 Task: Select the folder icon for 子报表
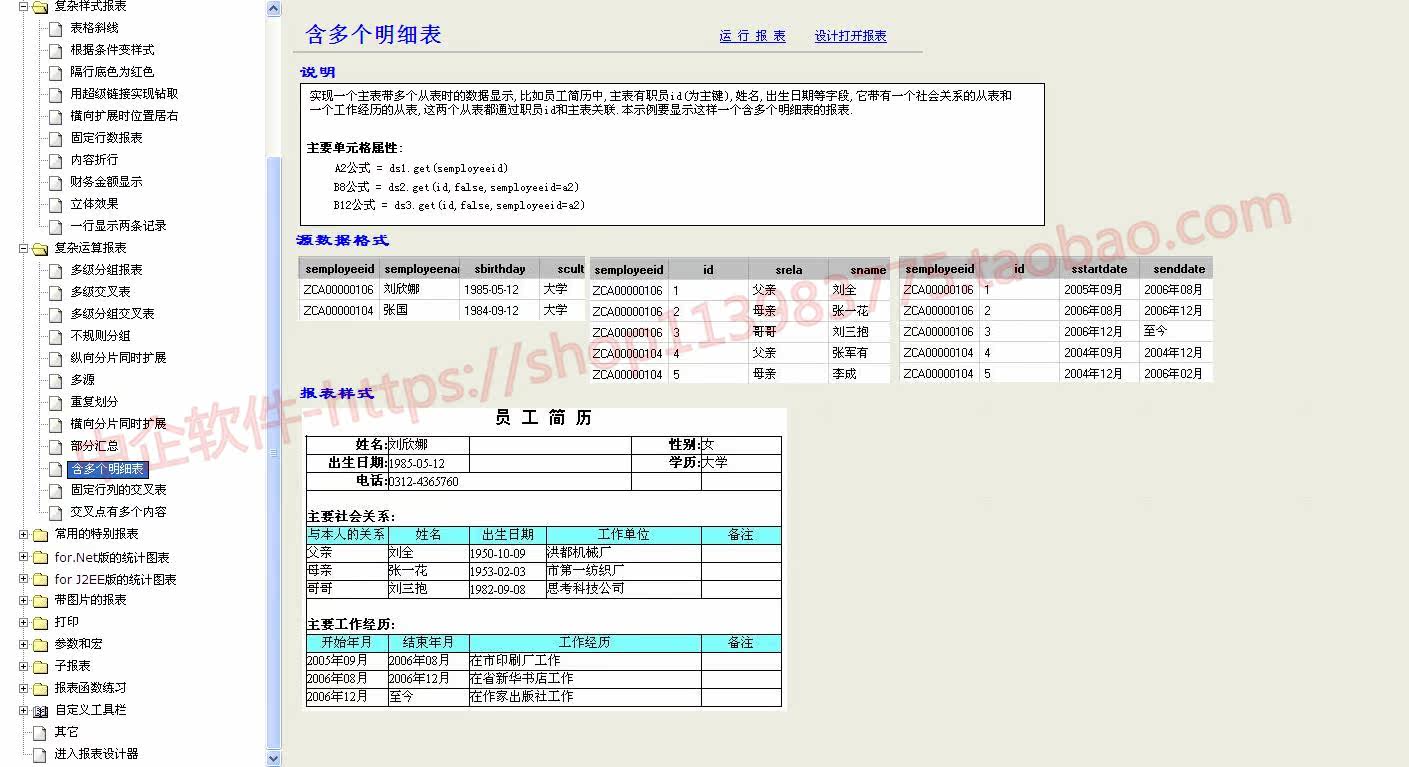(x=41, y=666)
